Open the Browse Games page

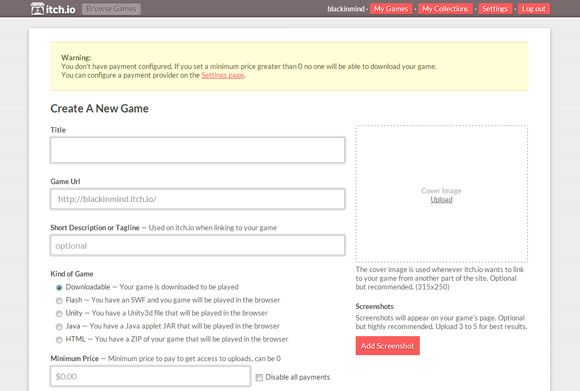click(111, 9)
